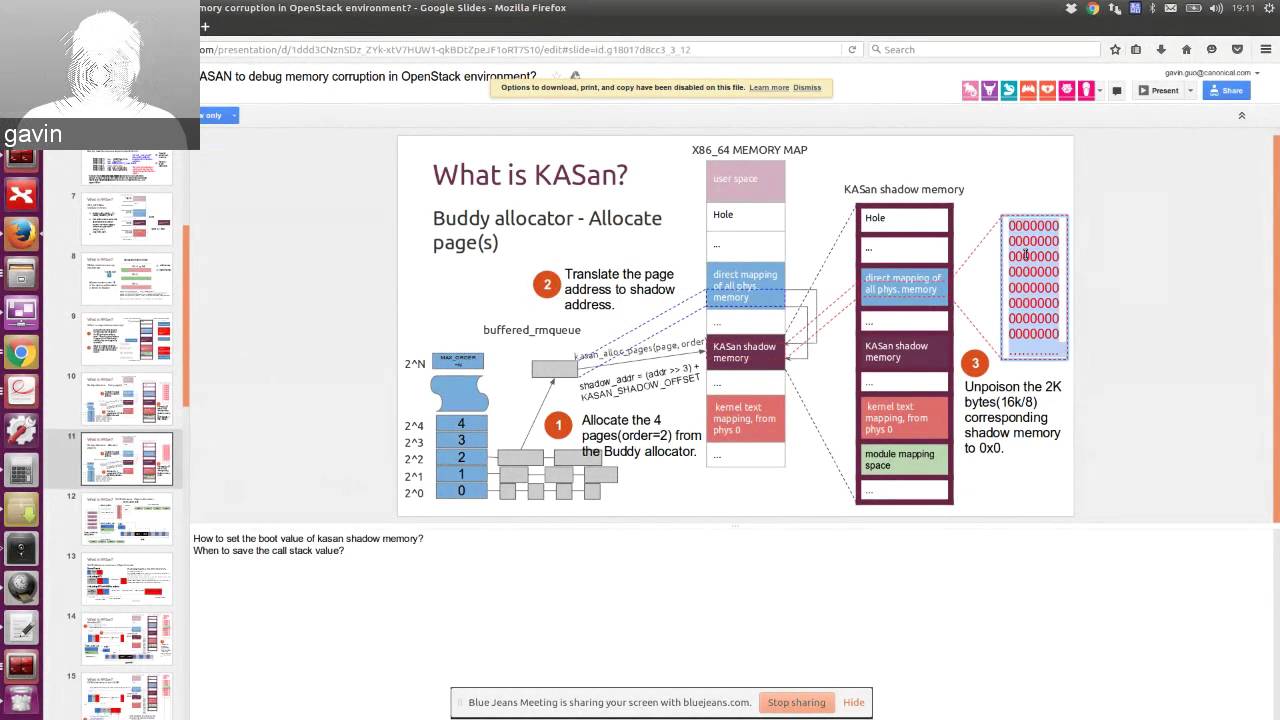Click the blue Share button
The height and width of the screenshot is (720, 1280).
[x=1226, y=90]
